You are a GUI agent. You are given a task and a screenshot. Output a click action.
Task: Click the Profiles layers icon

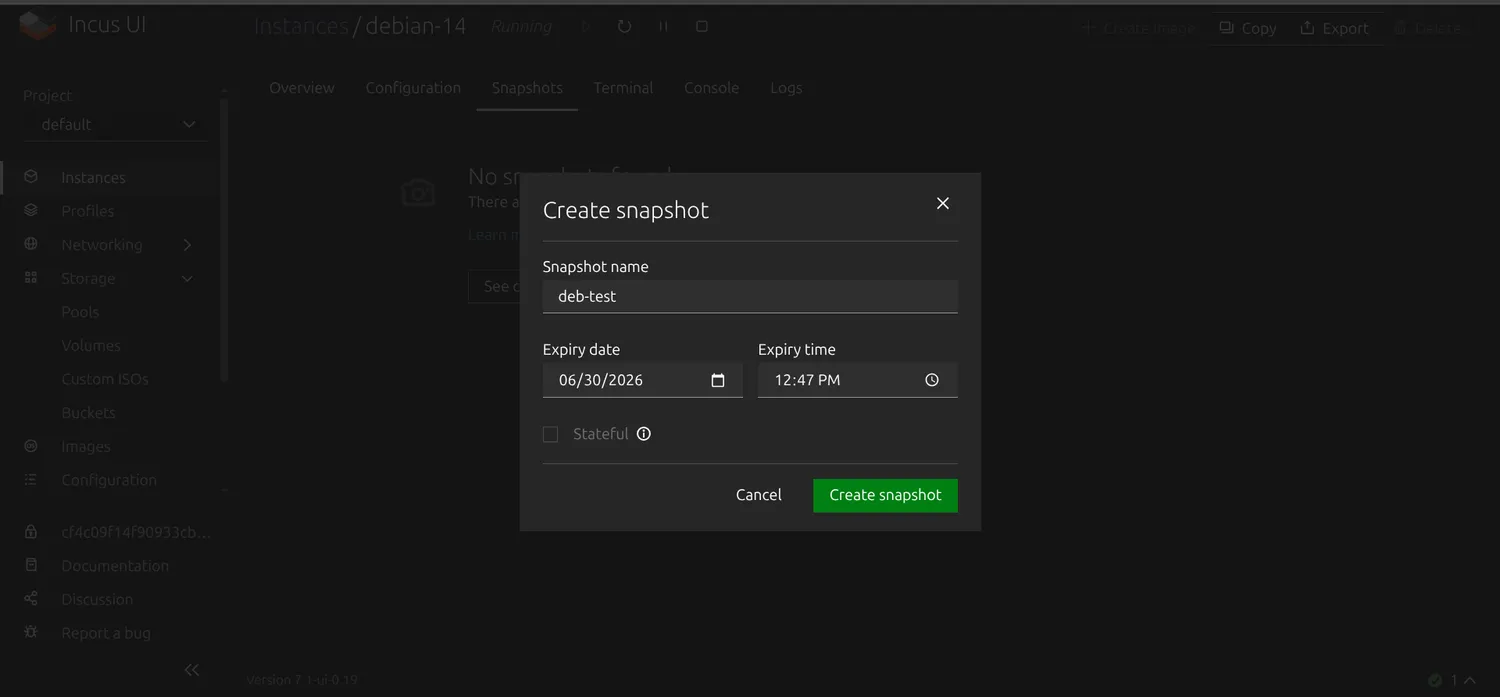click(31, 211)
